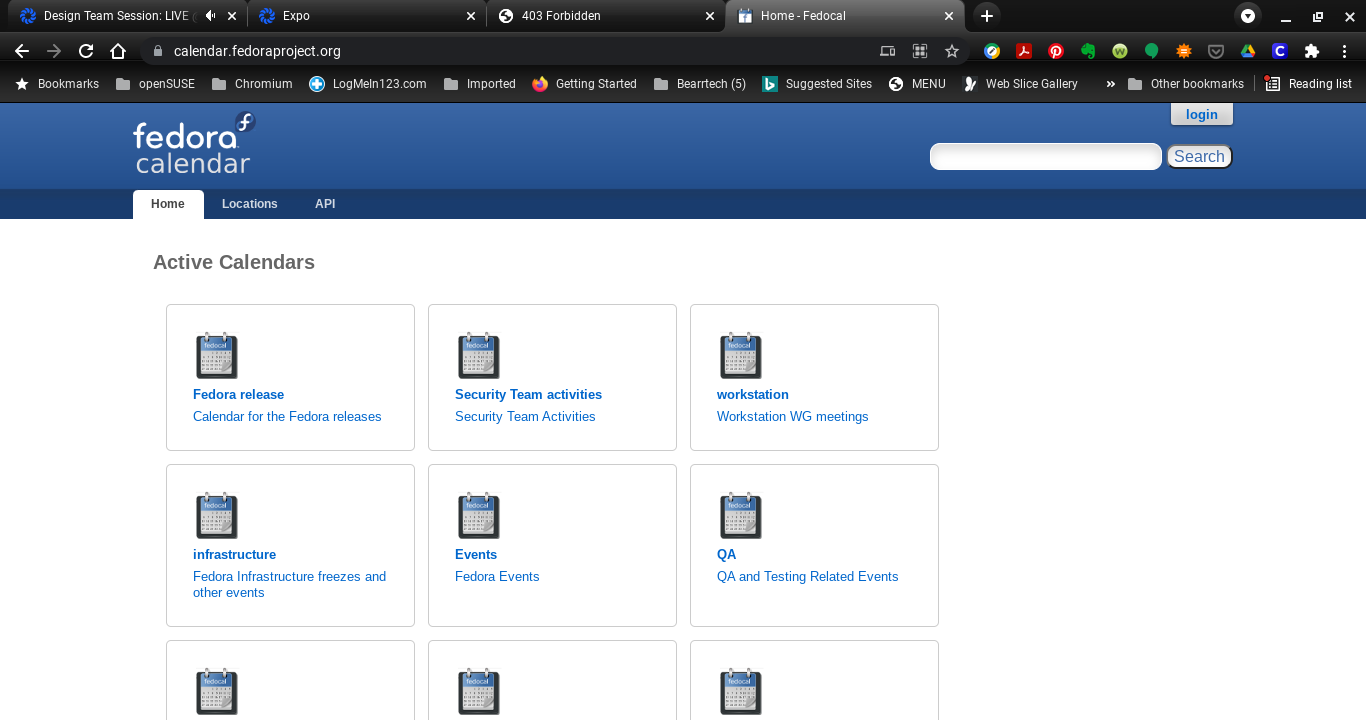Open the workstation title link
This screenshot has width=1366, height=720.
click(753, 395)
